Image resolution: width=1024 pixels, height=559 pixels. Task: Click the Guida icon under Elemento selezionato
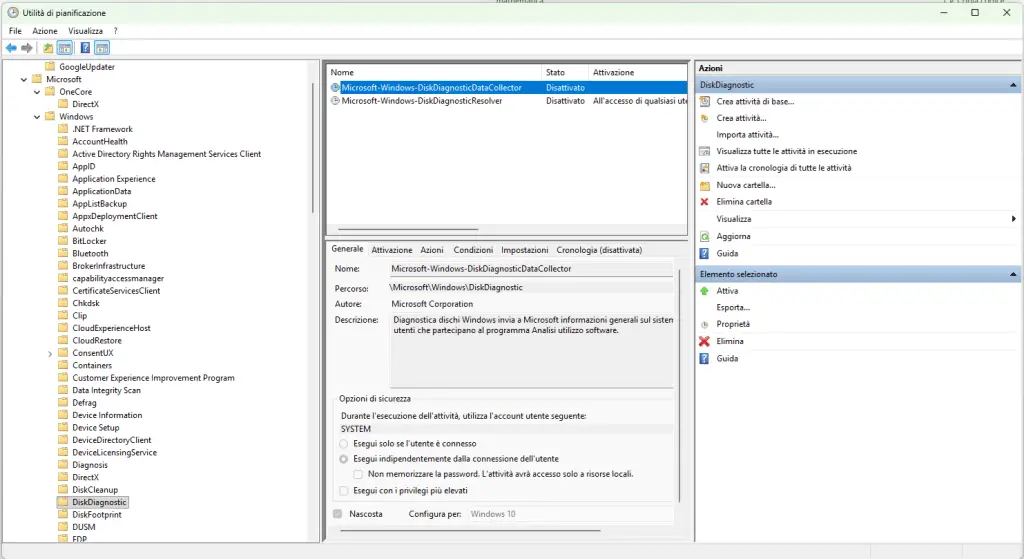click(705, 359)
